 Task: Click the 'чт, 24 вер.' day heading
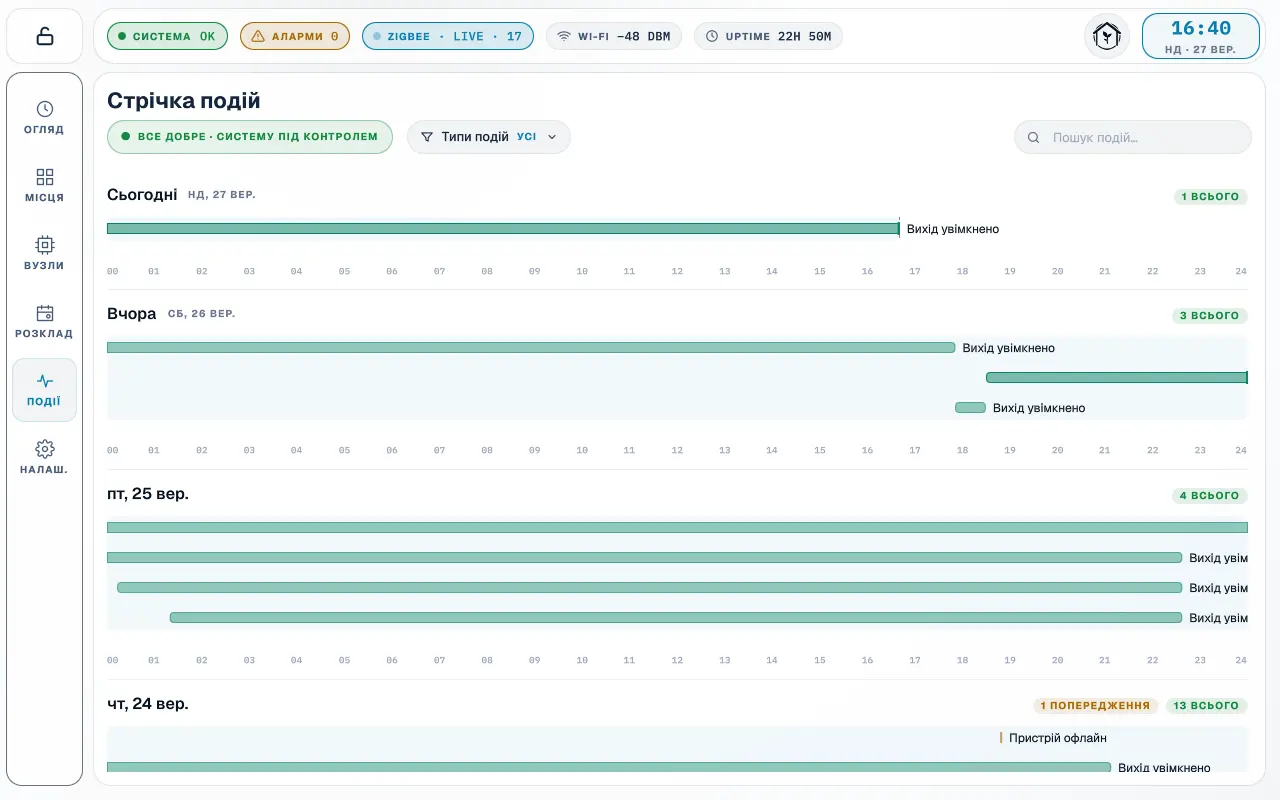point(148,704)
